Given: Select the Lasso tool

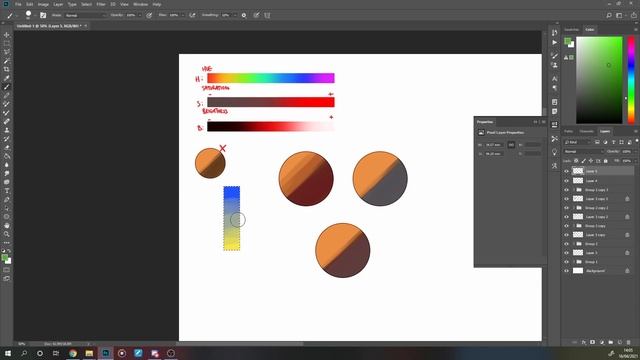Looking at the screenshot, I should (x=7, y=52).
